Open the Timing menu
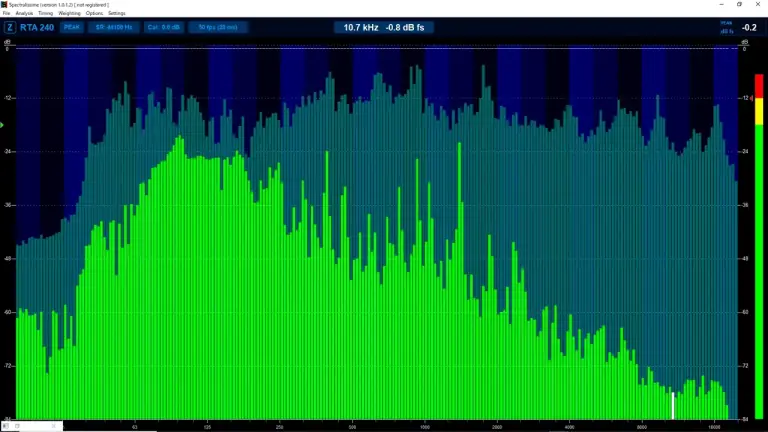768x432 pixels. pos(46,13)
